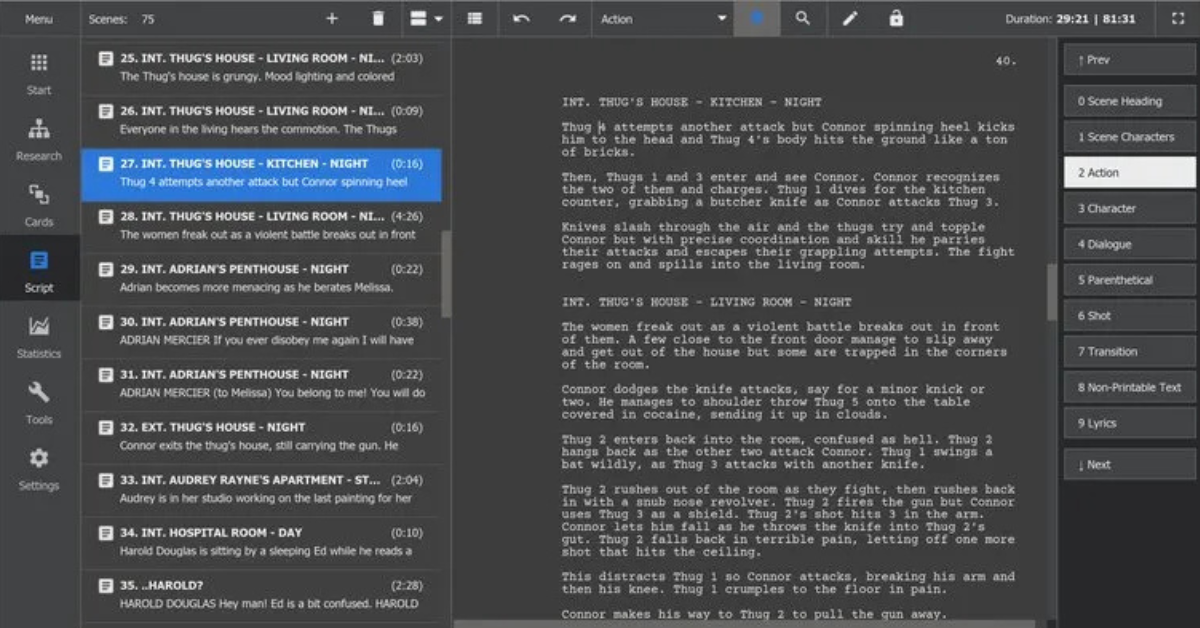This screenshot has width=1200, height=628.
Task: Toggle the grid scene view
Action: [x=474, y=18]
